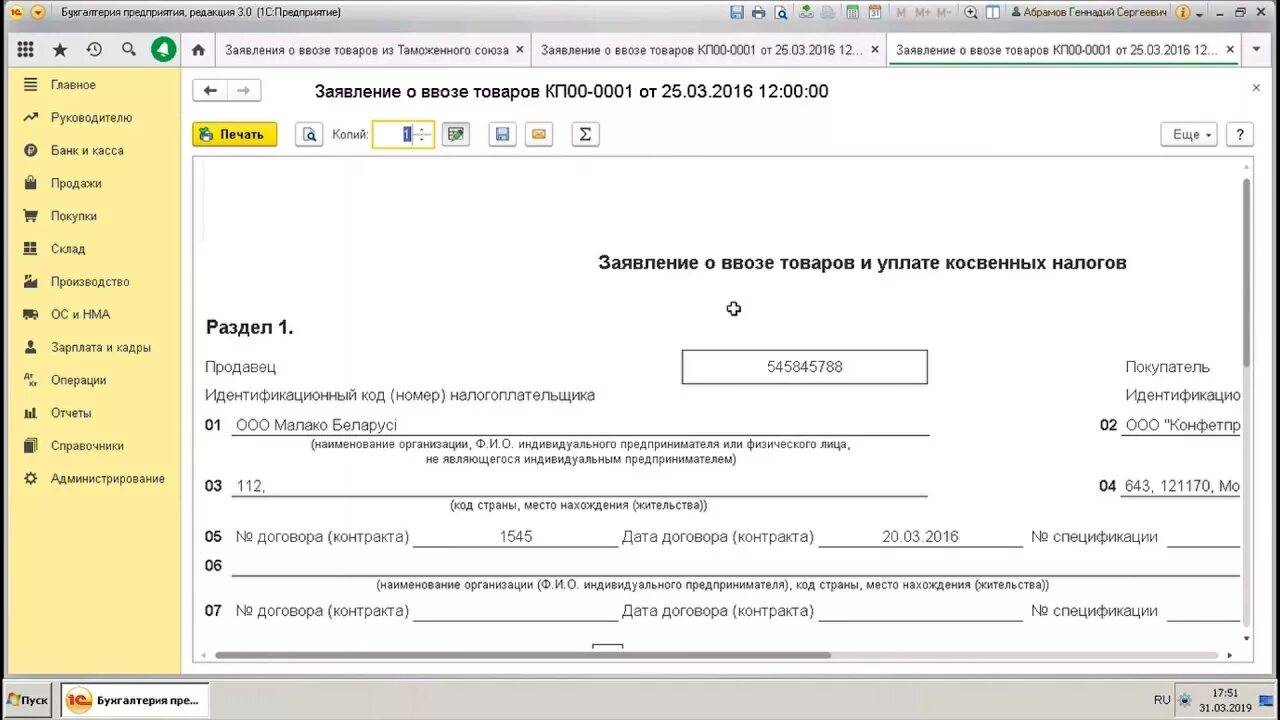Go to the Home page icon

click(x=198, y=50)
